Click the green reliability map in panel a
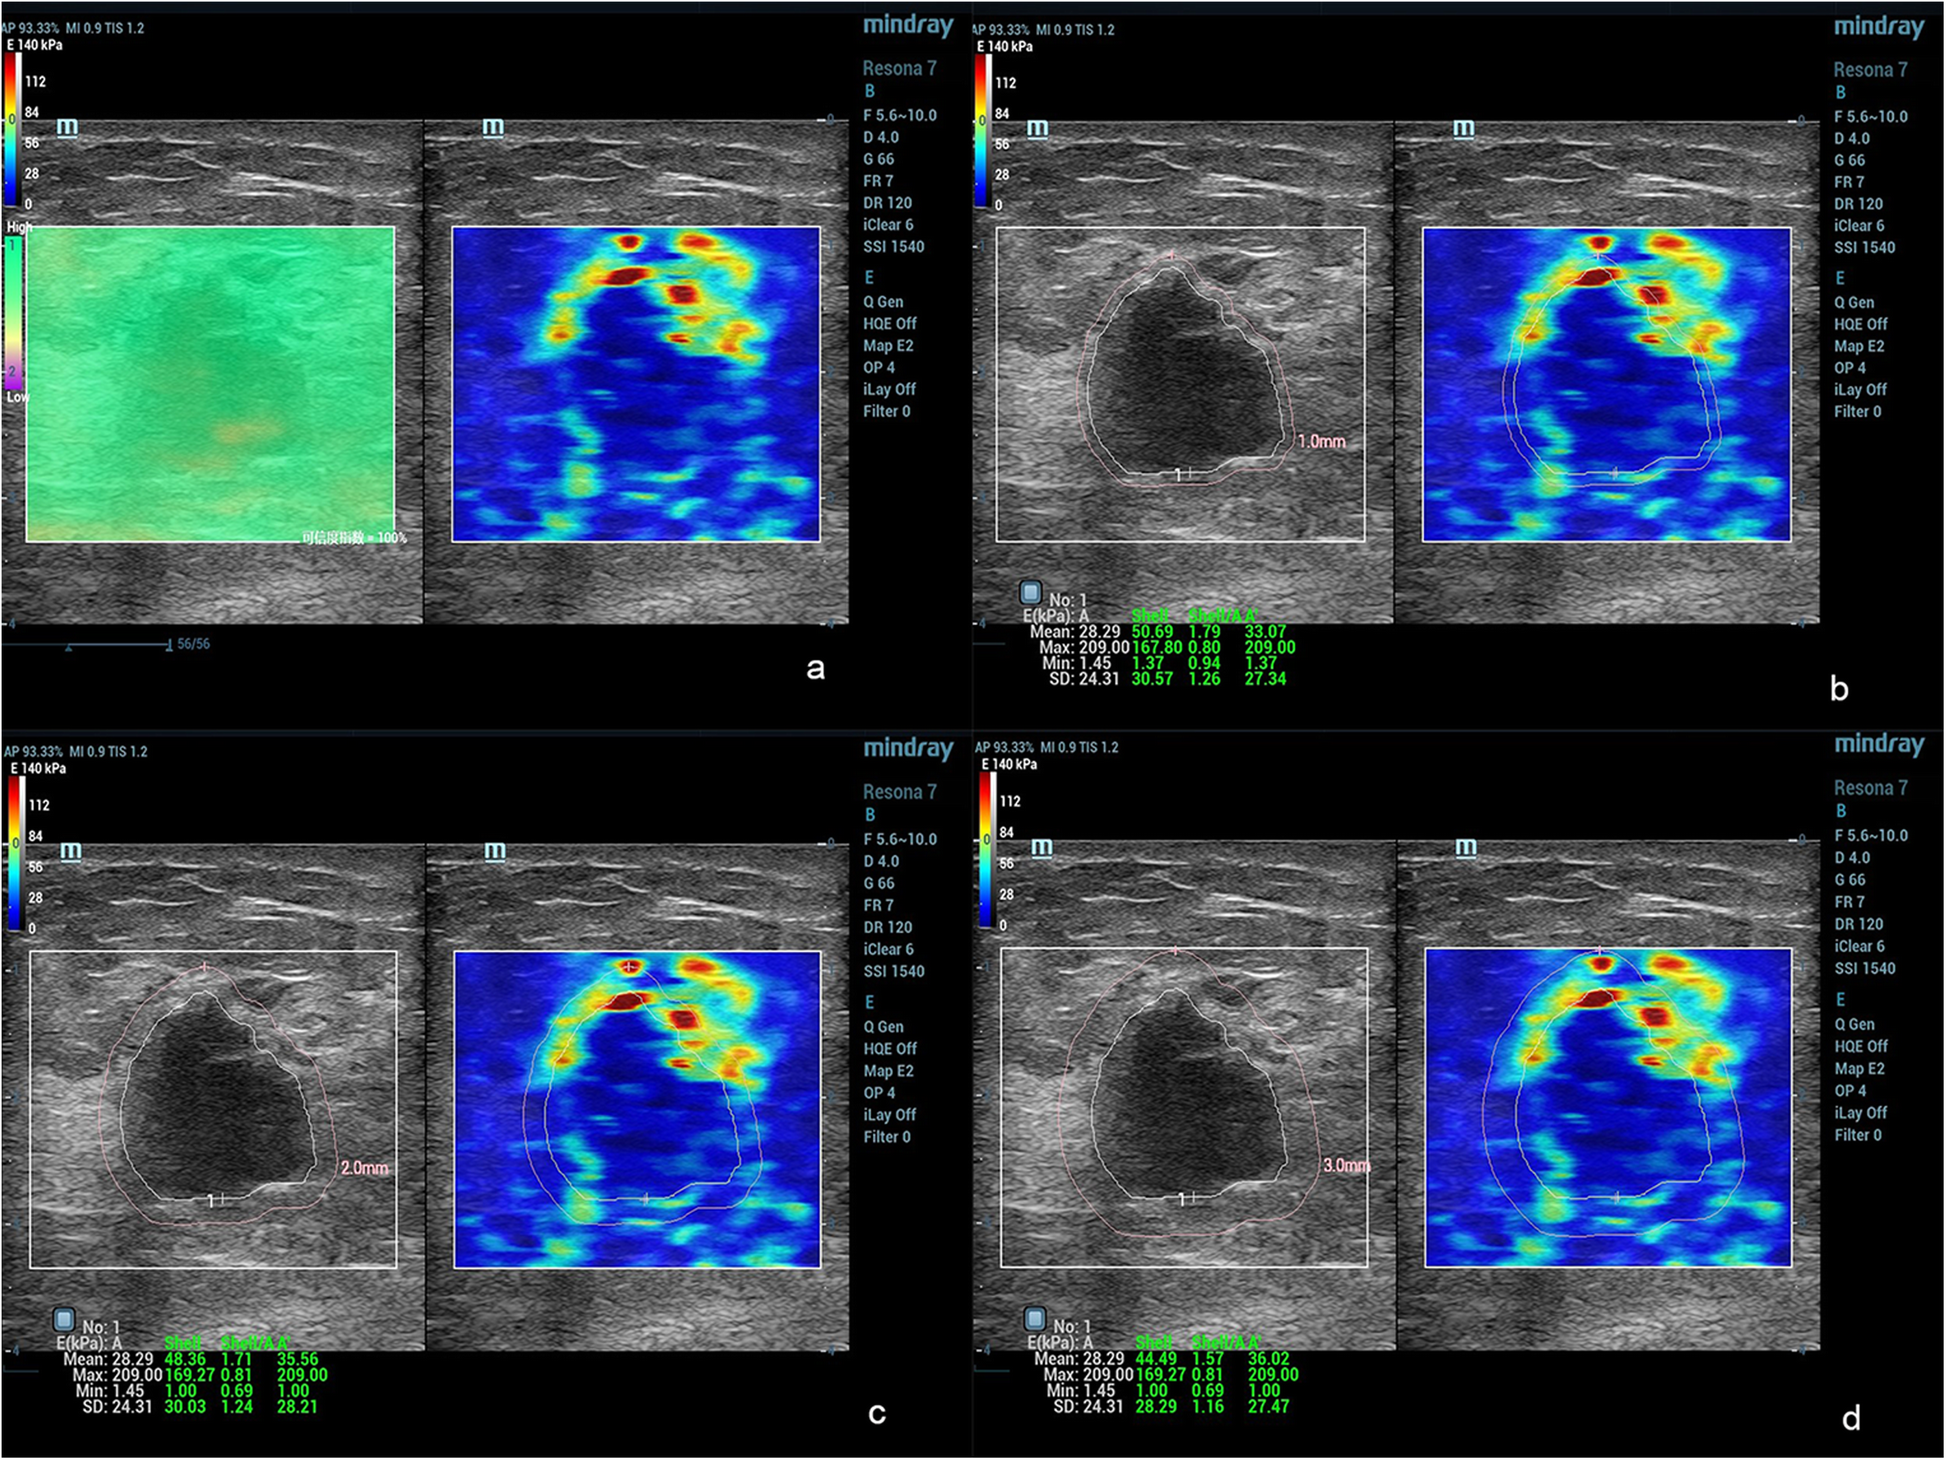Image resolution: width=1946 pixels, height=1460 pixels. [210, 384]
